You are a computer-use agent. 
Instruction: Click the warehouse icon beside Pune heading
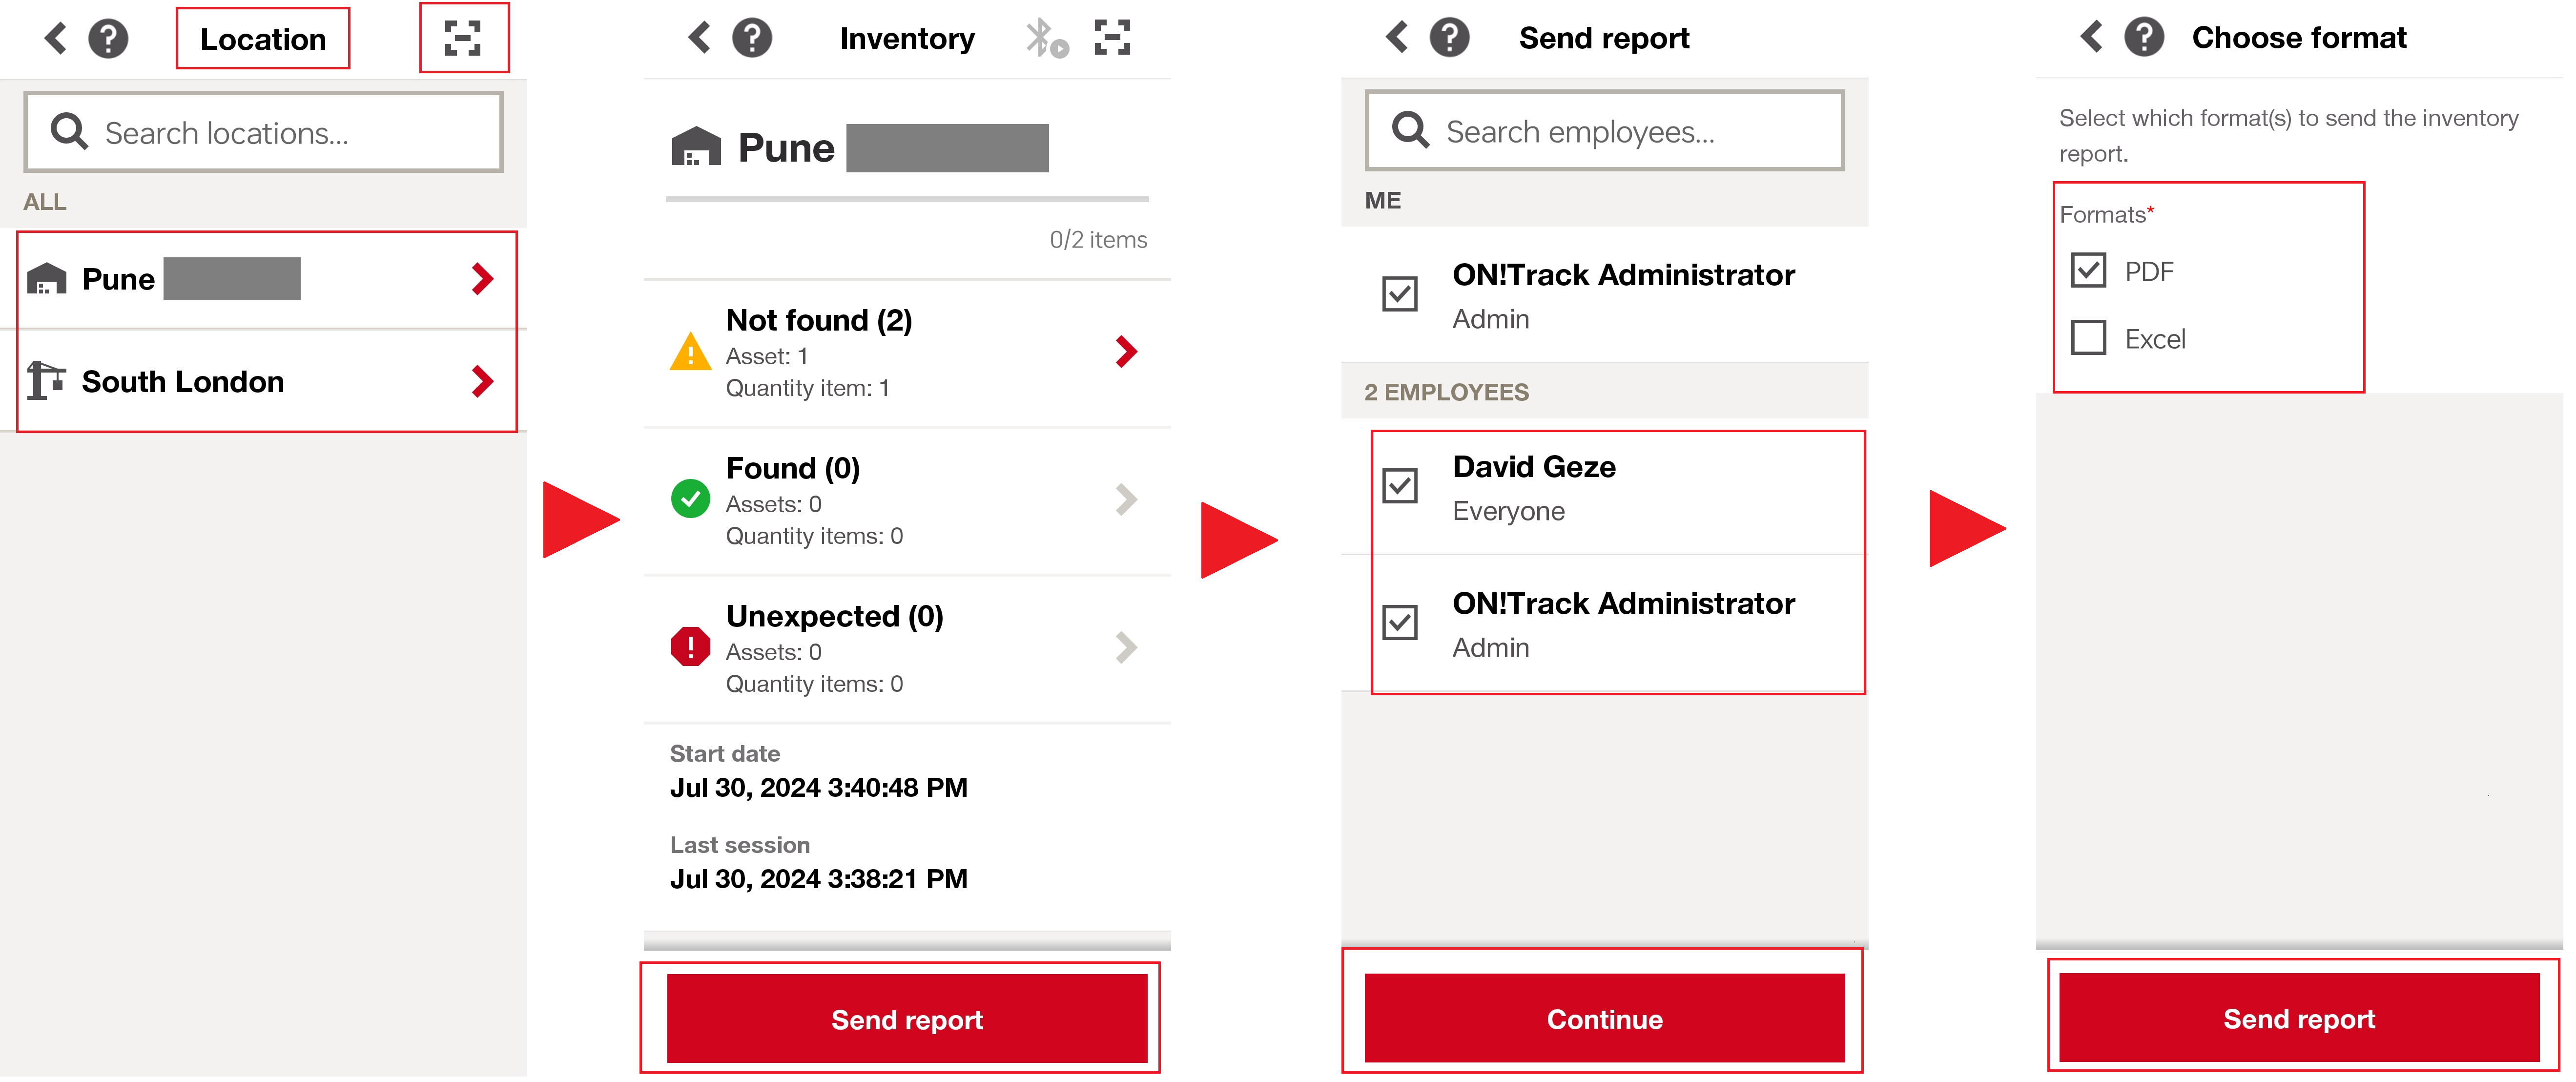point(696,147)
